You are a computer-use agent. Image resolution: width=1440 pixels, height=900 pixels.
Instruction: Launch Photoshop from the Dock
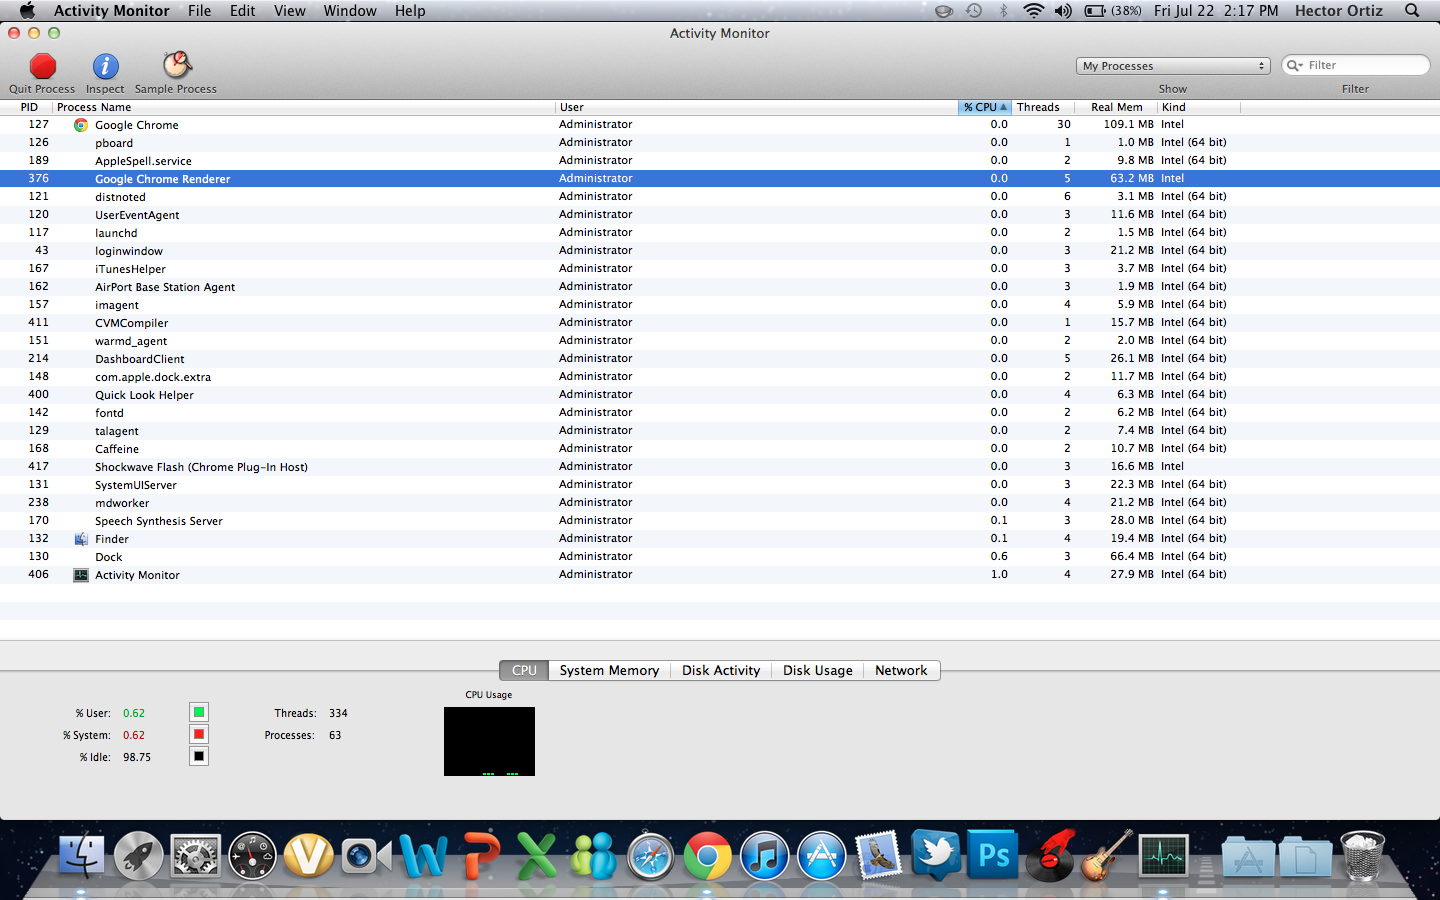(993, 855)
